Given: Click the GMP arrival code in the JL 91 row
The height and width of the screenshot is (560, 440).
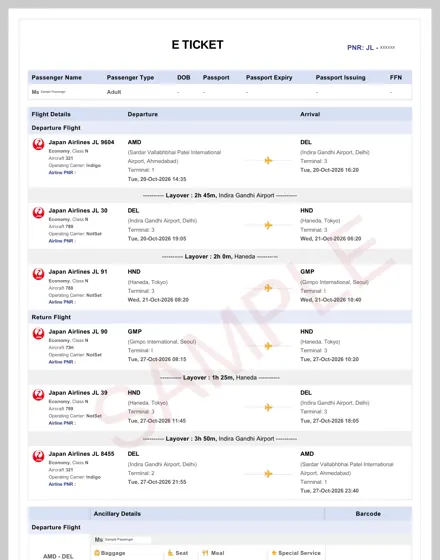Looking at the screenshot, I should [307, 272].
